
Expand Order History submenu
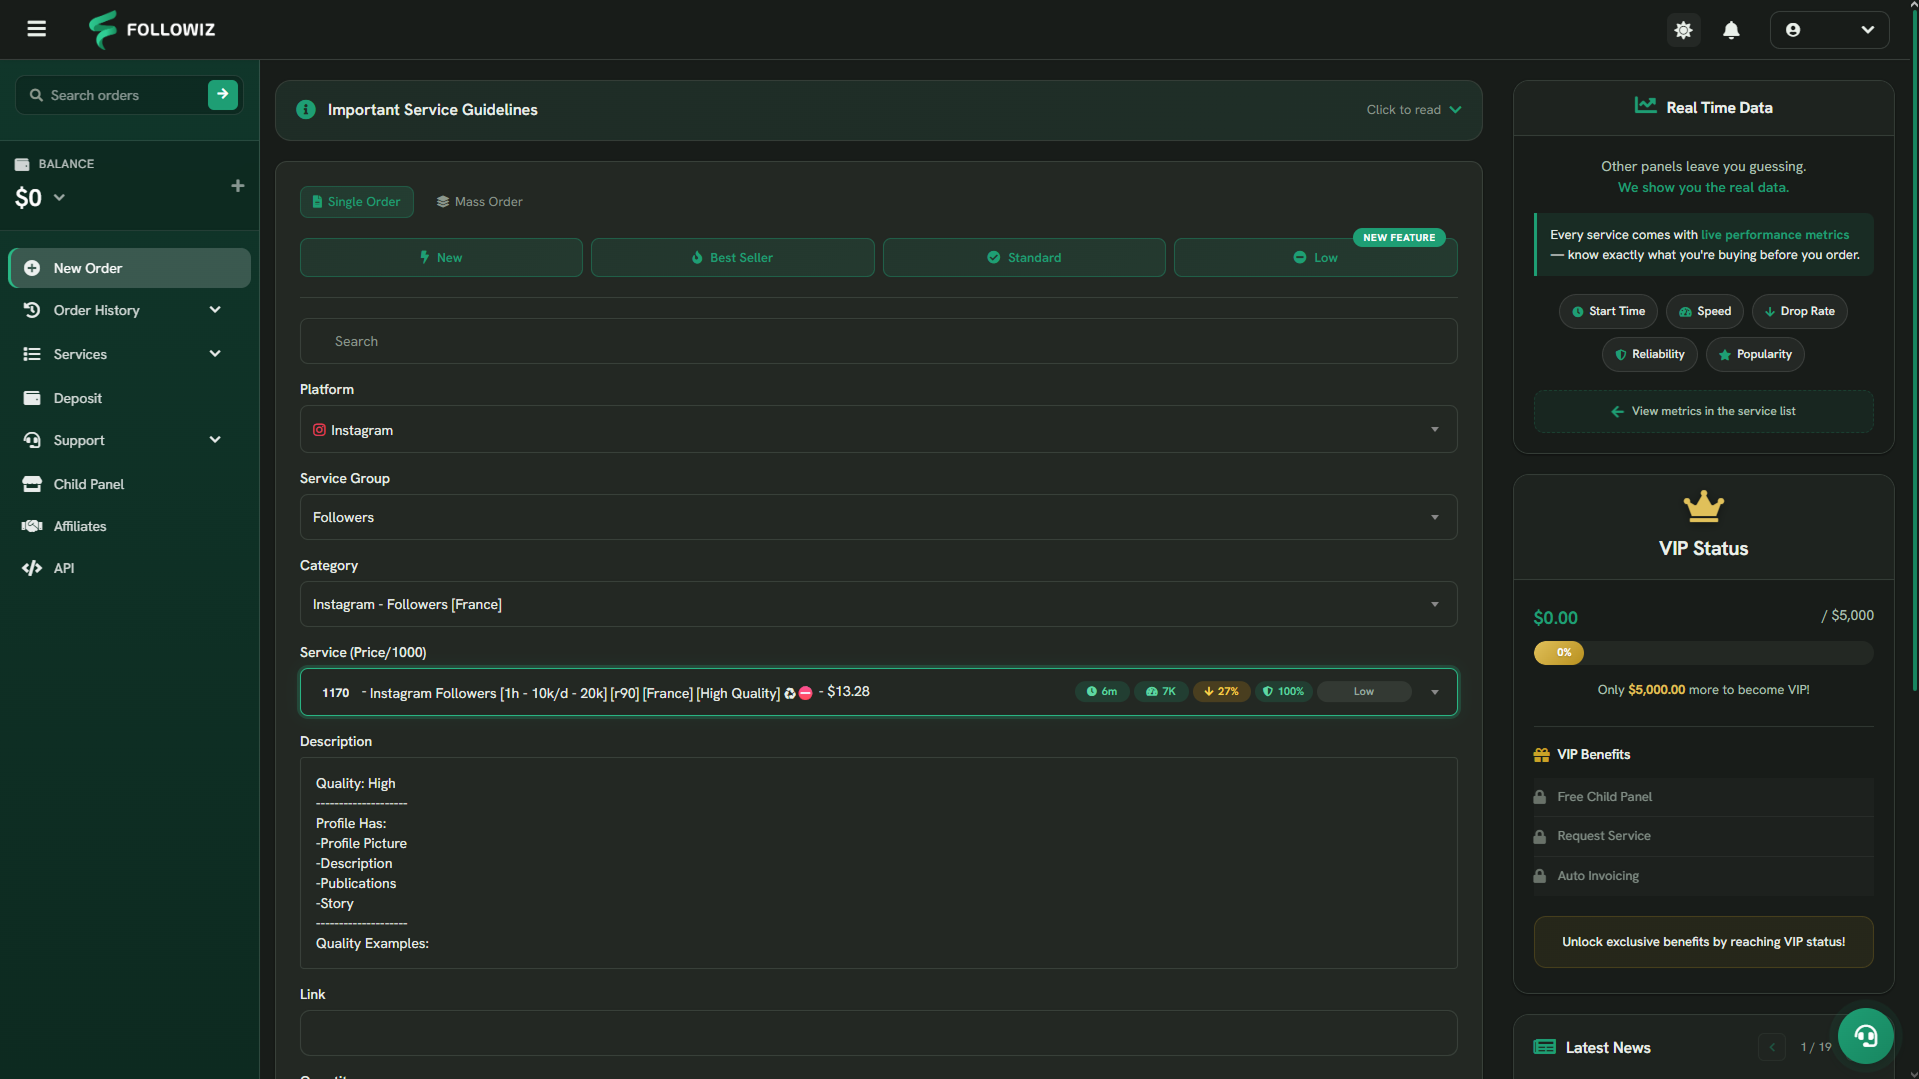click(215, 310)
